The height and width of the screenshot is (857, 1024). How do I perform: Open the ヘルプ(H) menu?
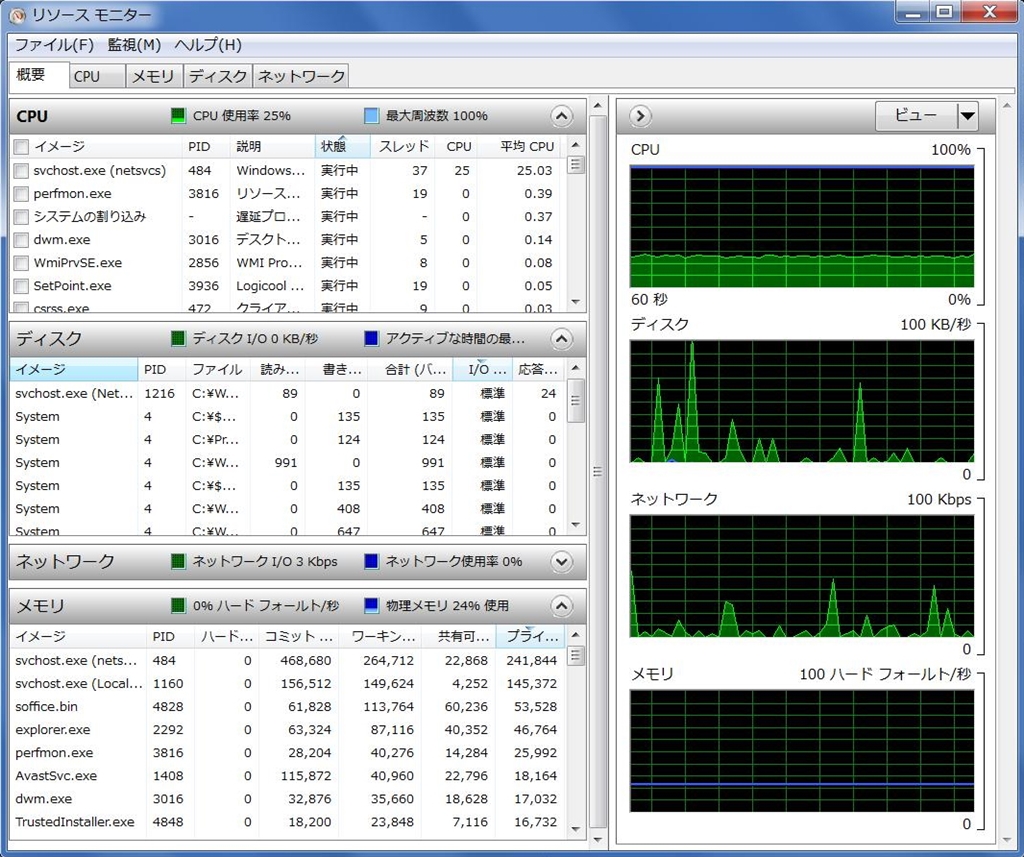point(208,44)
